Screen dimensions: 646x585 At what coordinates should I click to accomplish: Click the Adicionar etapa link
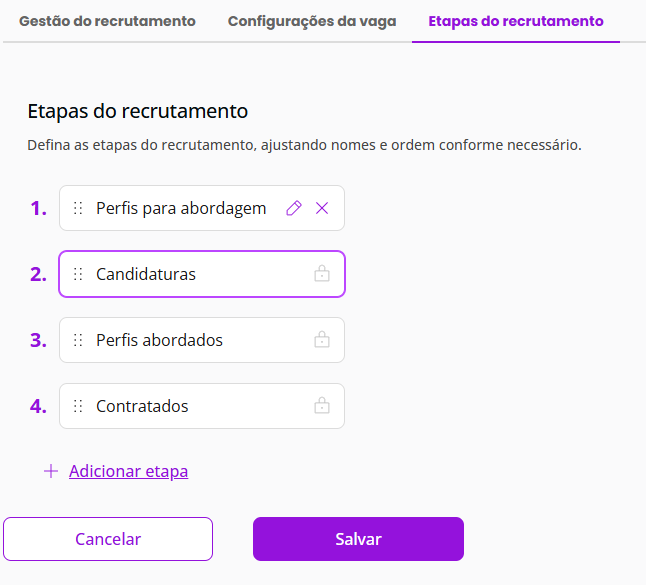pos(128,471)
